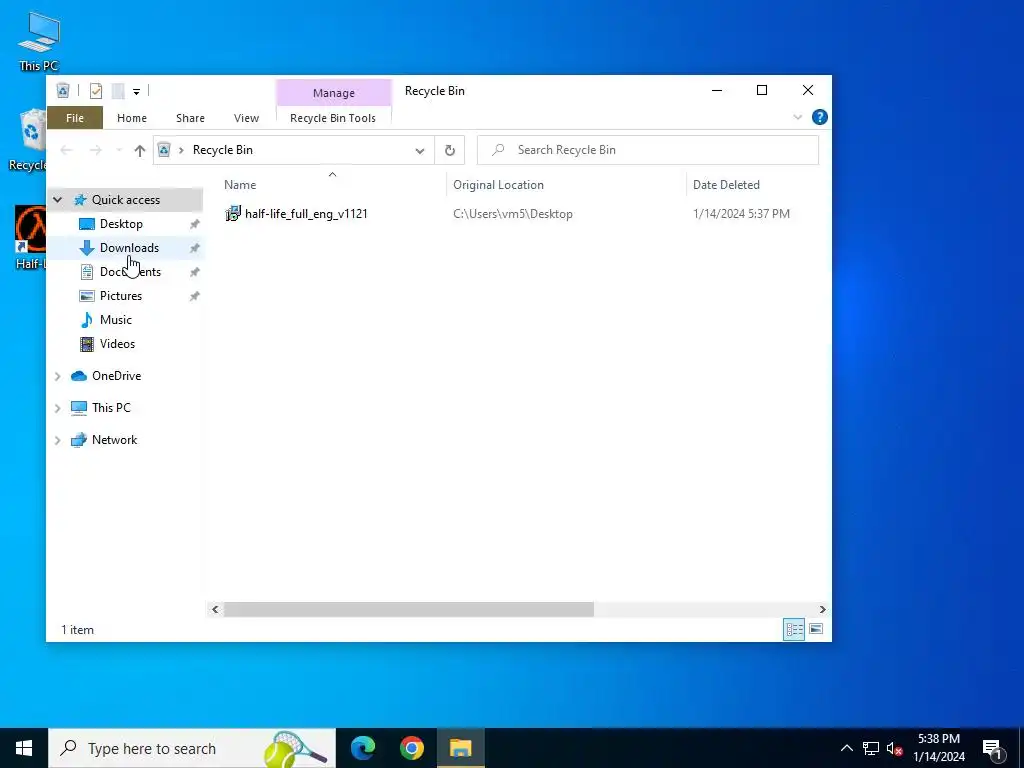This screenshot has height=768, width=1024.
Task: Click the Forward navigation arrow
Action: 95,150
